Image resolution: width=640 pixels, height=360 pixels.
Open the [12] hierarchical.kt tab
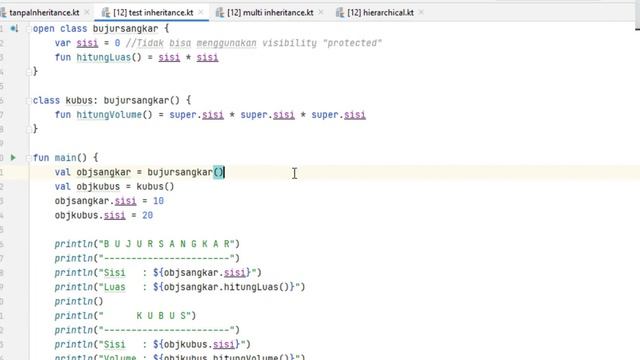coord(380,13)
